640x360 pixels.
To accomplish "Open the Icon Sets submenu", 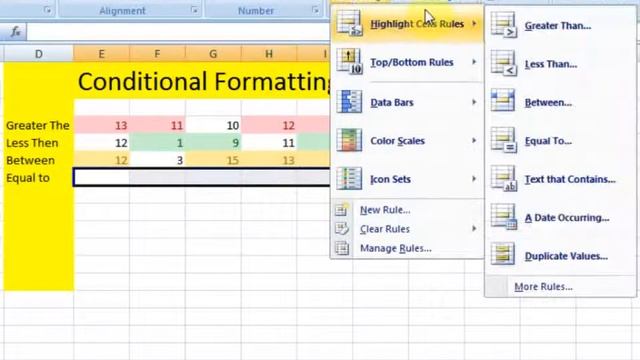I will pos(407,179).
